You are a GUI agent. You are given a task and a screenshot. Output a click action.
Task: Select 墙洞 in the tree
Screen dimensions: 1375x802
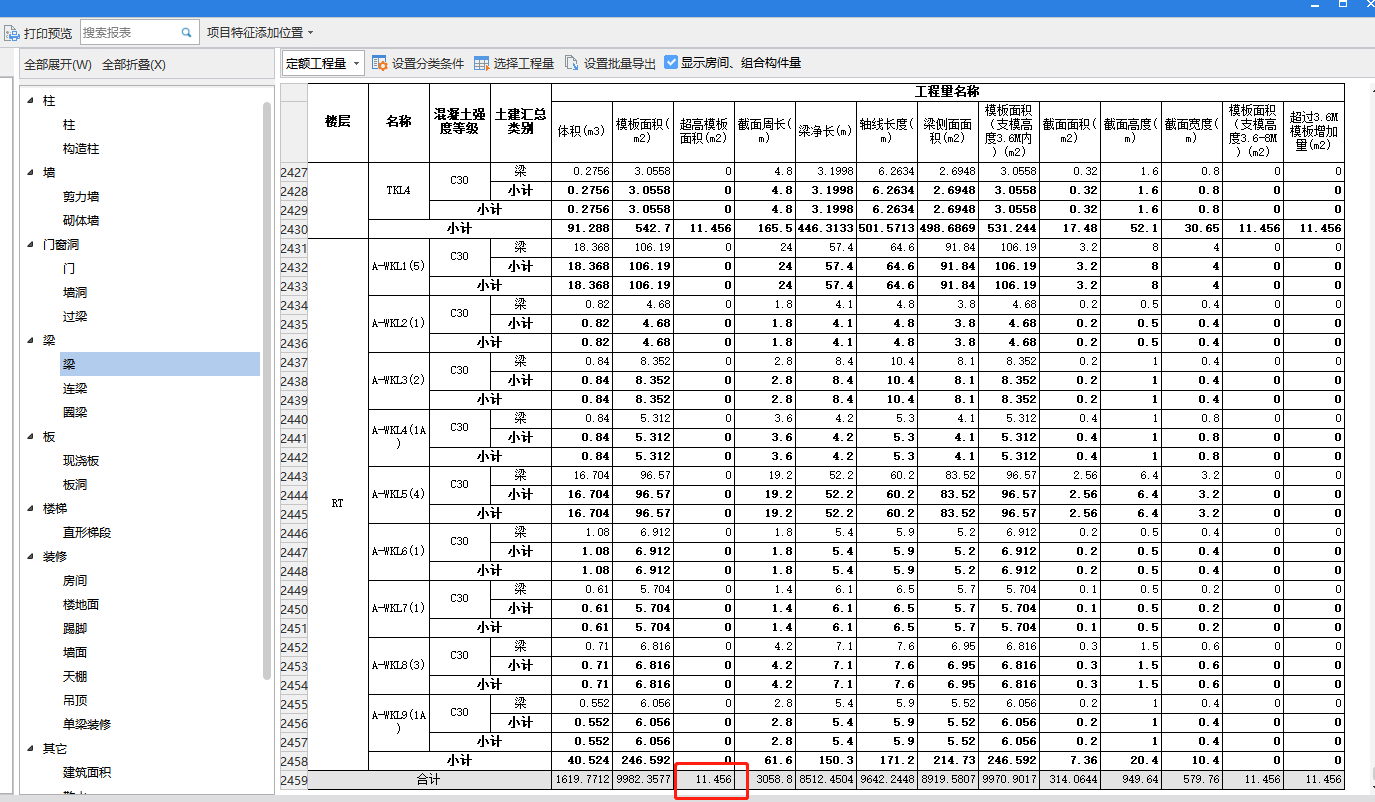point(75,293)
